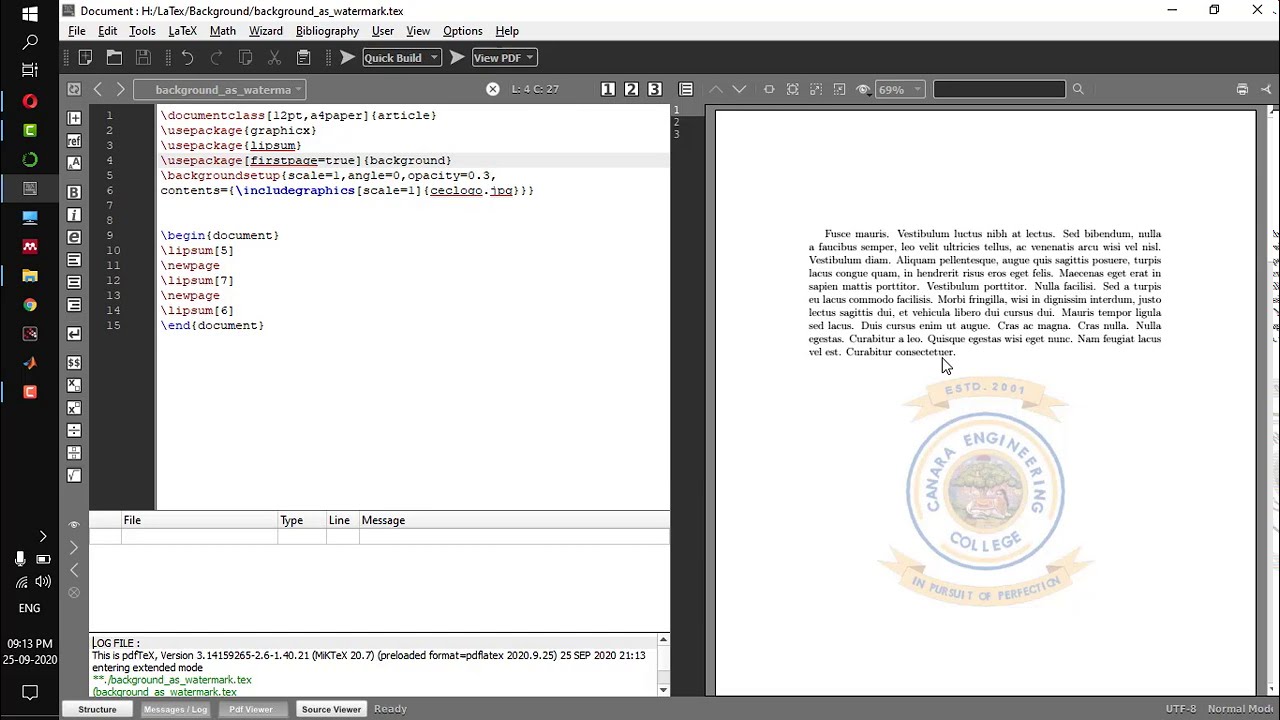
Task: Open the Windows Start menu
Action: pyautogui.click(x=30, y=14)
